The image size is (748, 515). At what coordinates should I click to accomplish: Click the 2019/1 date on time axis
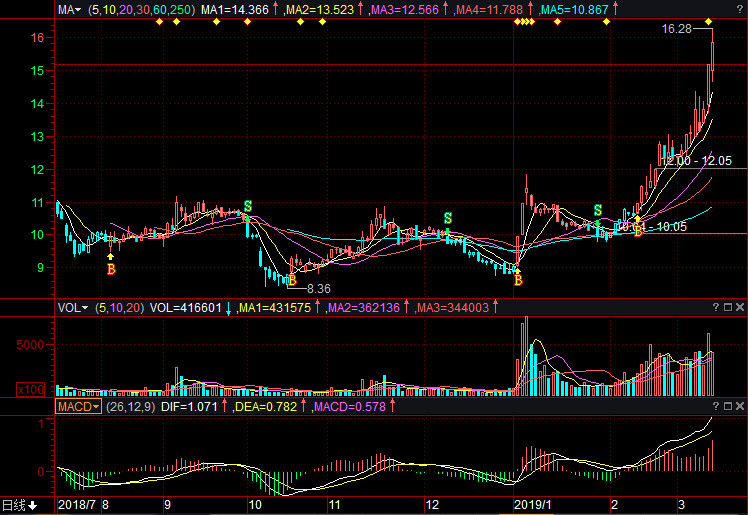coord(530,506)
